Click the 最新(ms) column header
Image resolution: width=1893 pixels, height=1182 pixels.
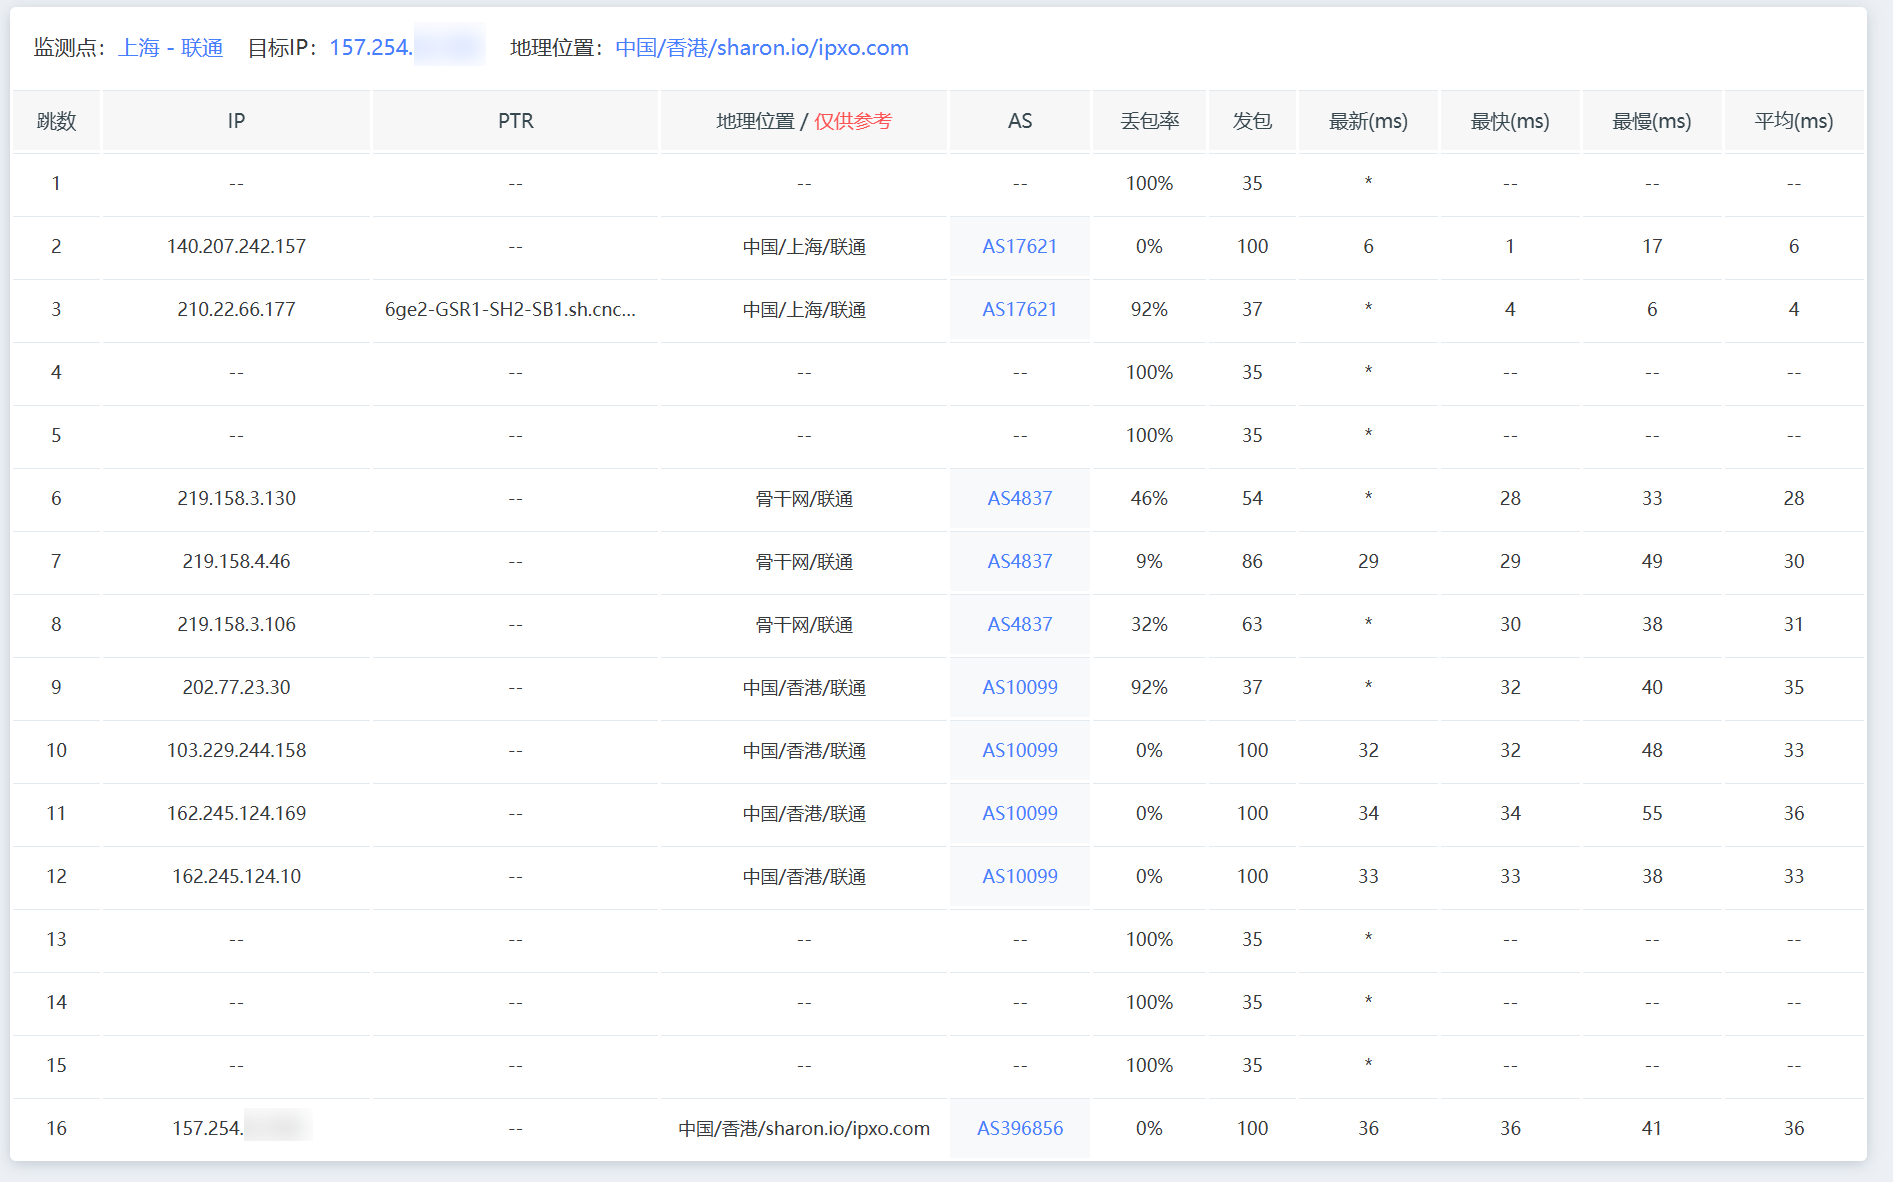coord(1368,121)
